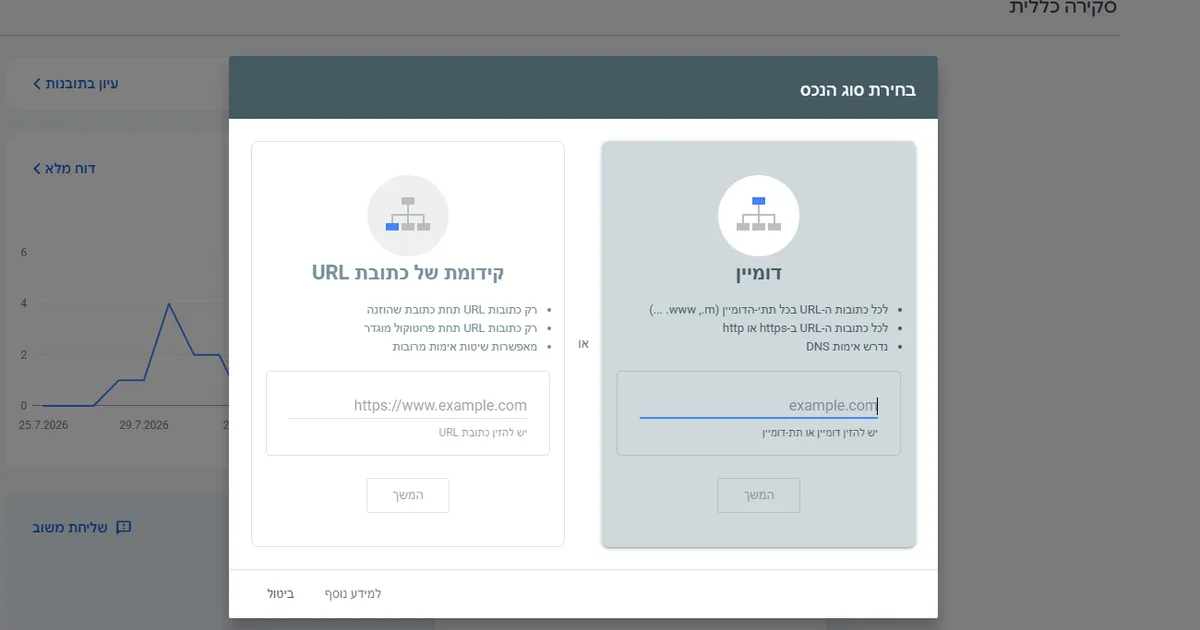Focus the https://www.example.com URL input field
The image size is (1200, 630).
[408, 405]
